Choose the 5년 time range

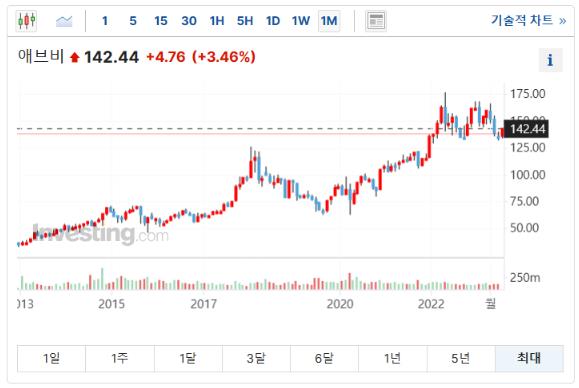[x=461, y=358]
